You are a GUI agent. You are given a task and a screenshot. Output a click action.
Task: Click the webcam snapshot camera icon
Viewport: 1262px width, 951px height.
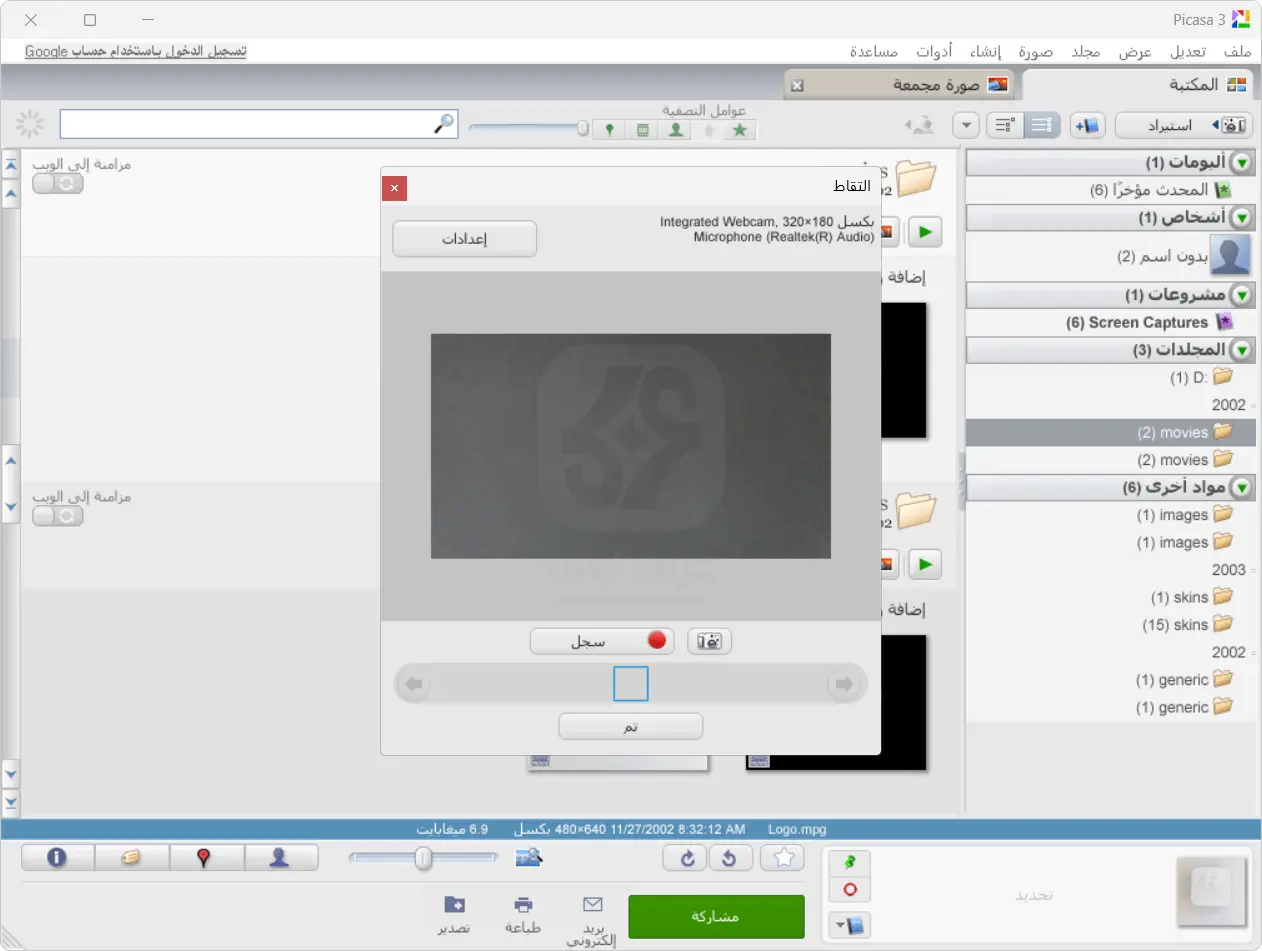pos(710,641)
